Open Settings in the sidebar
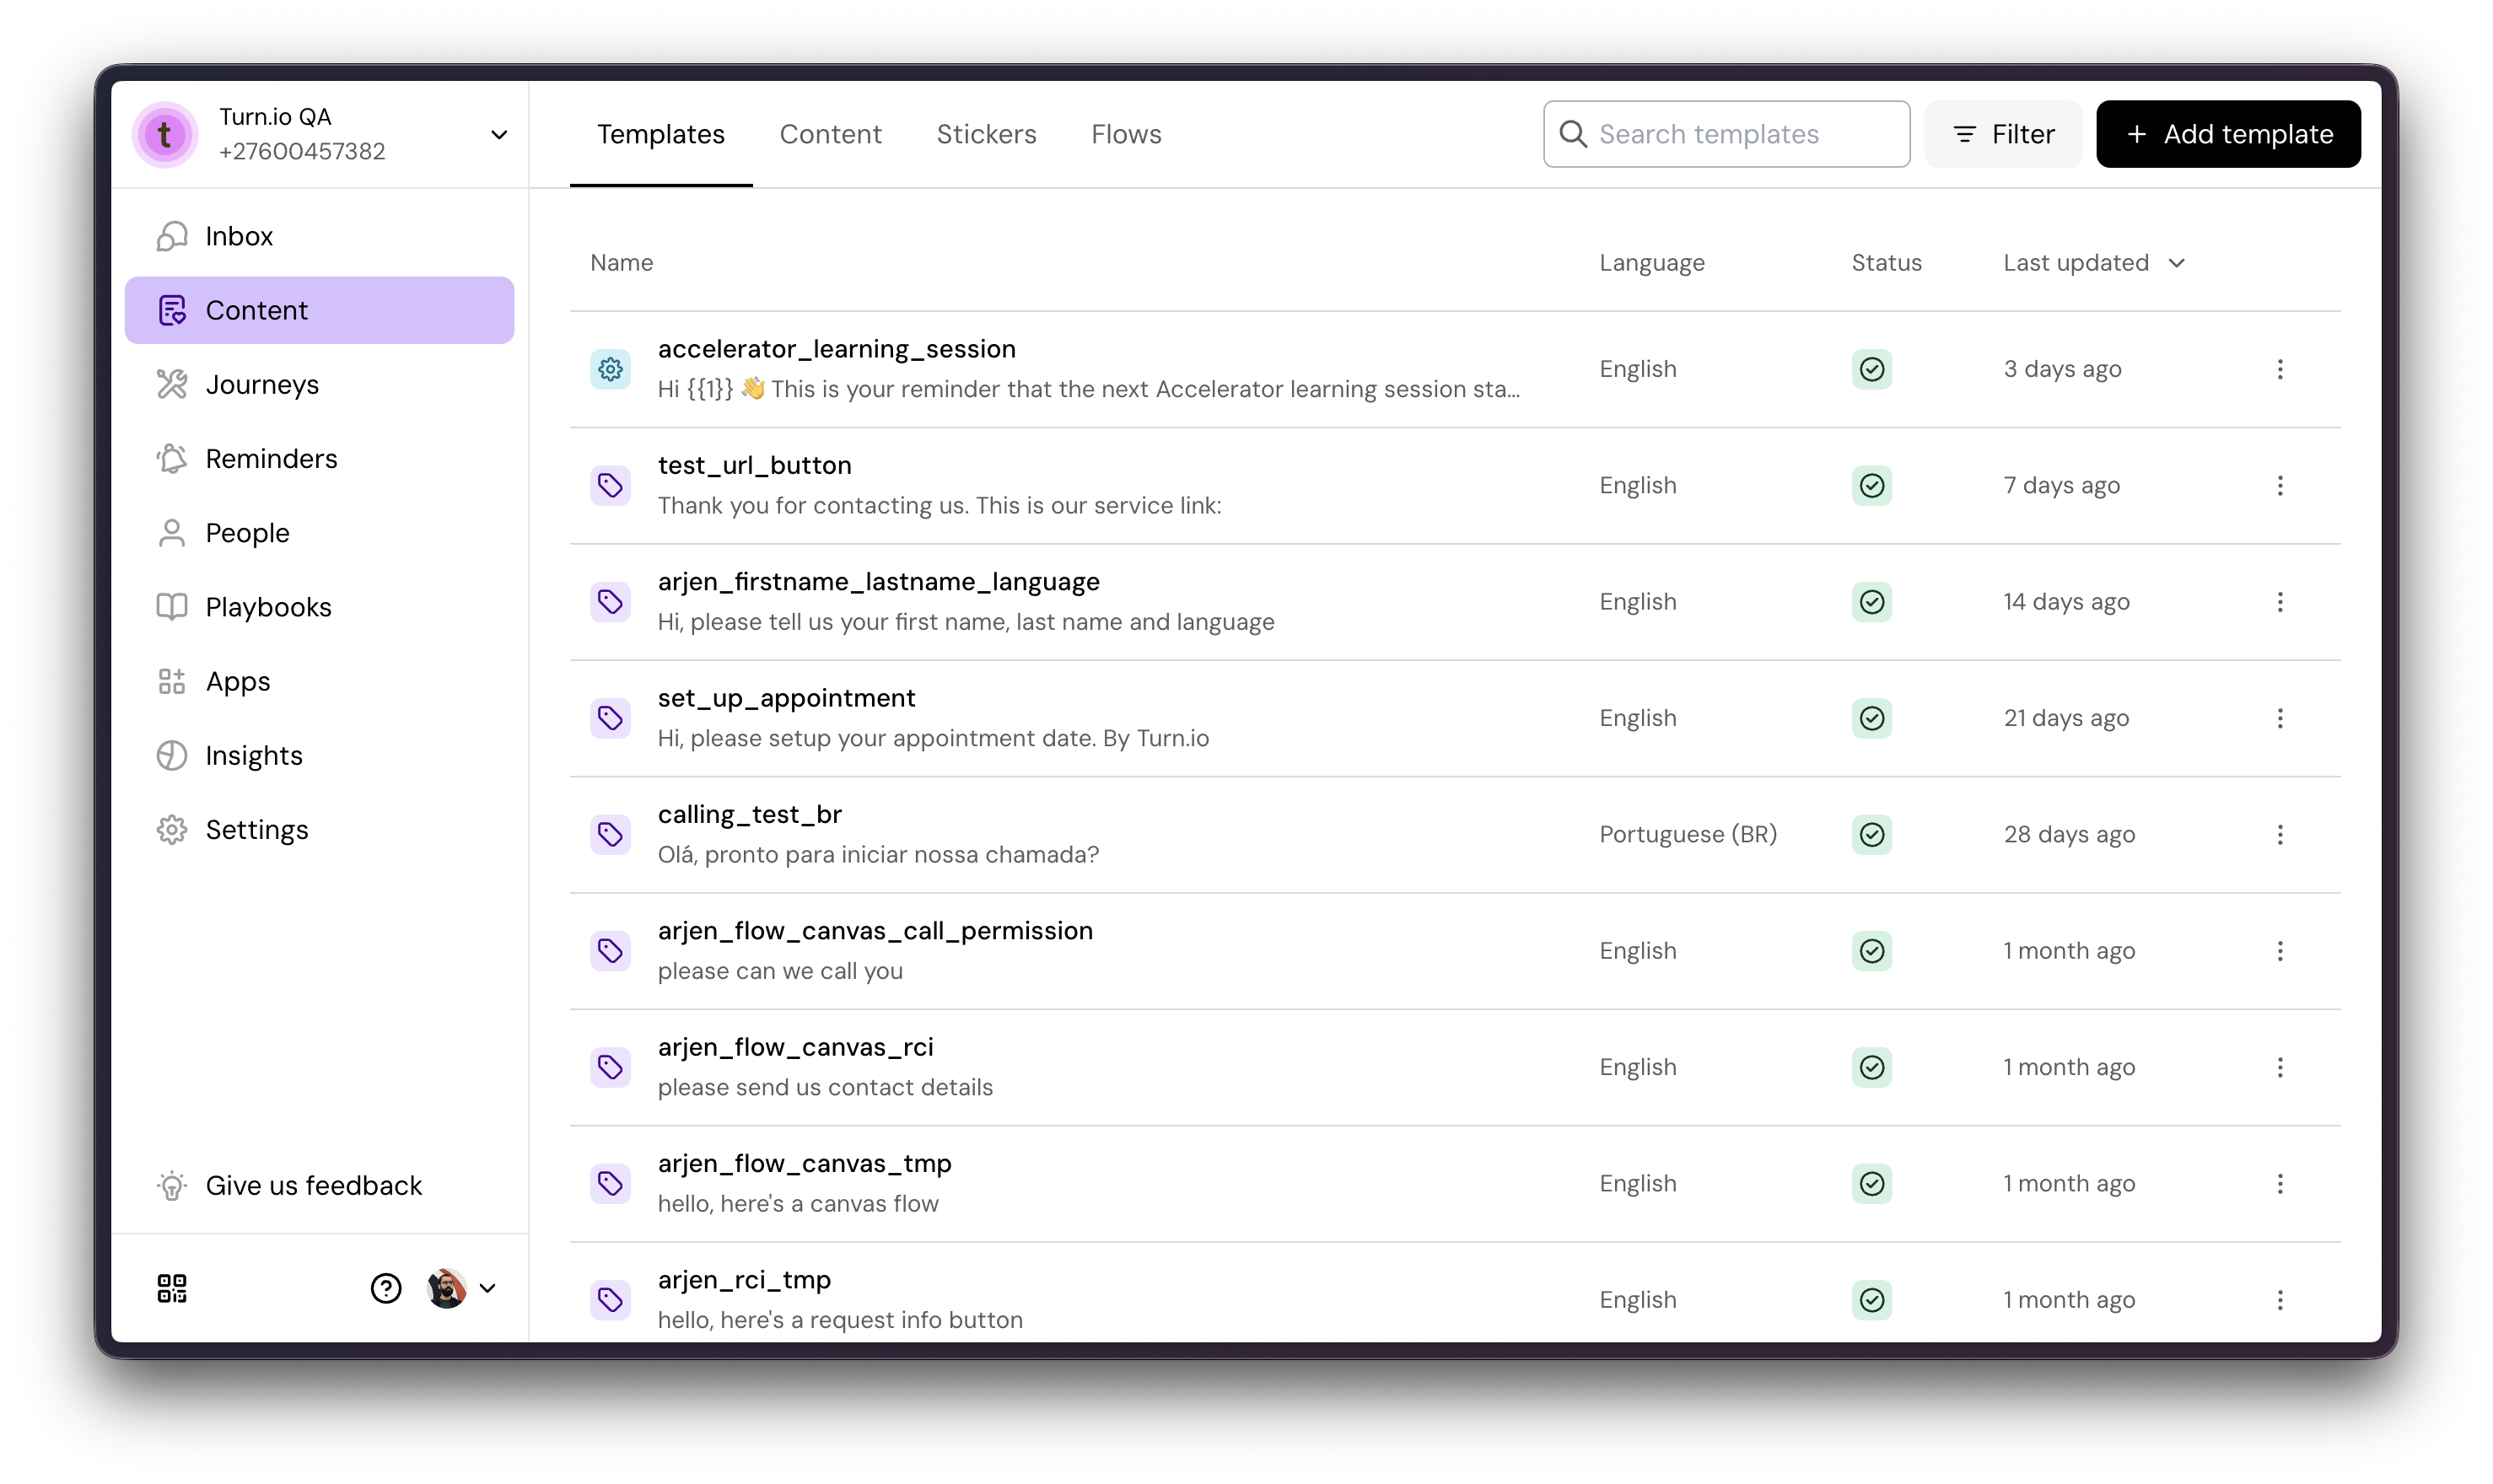 coord(319,830)
